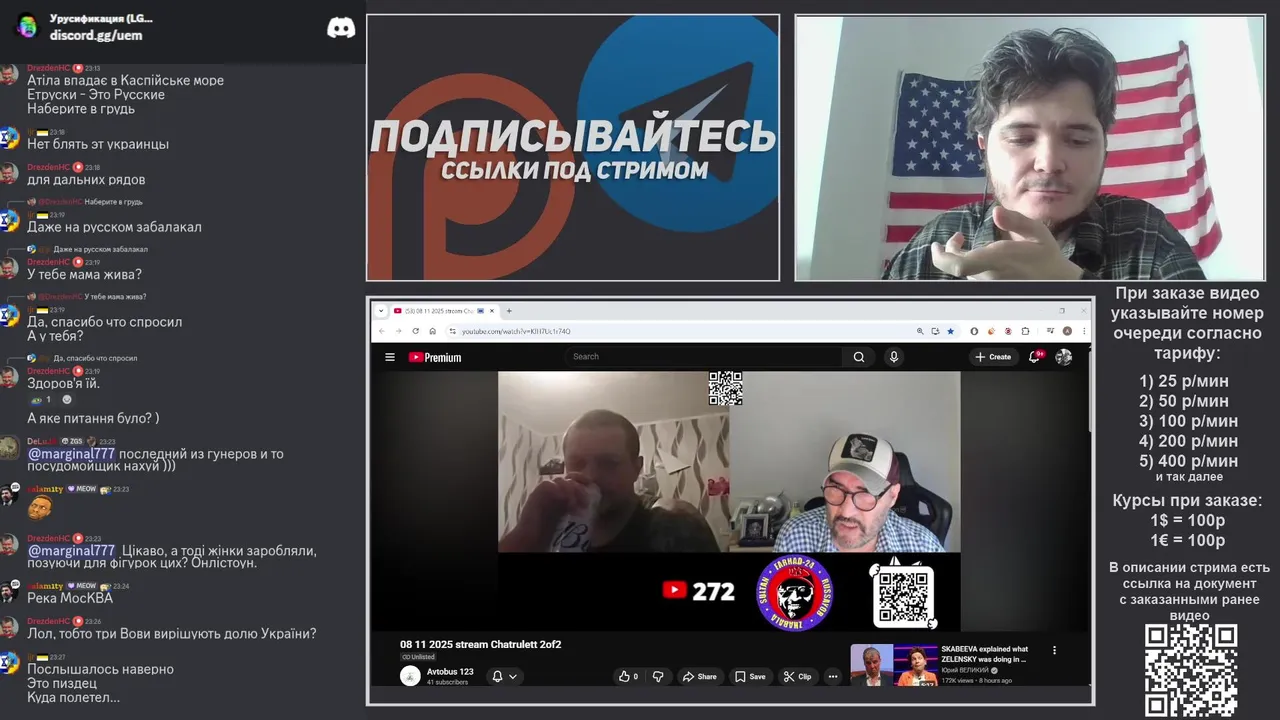Image resolution: width=1280 pixels, height=720 pixels.
Task: Like the video with thumbs up
Action: [628, 677]
